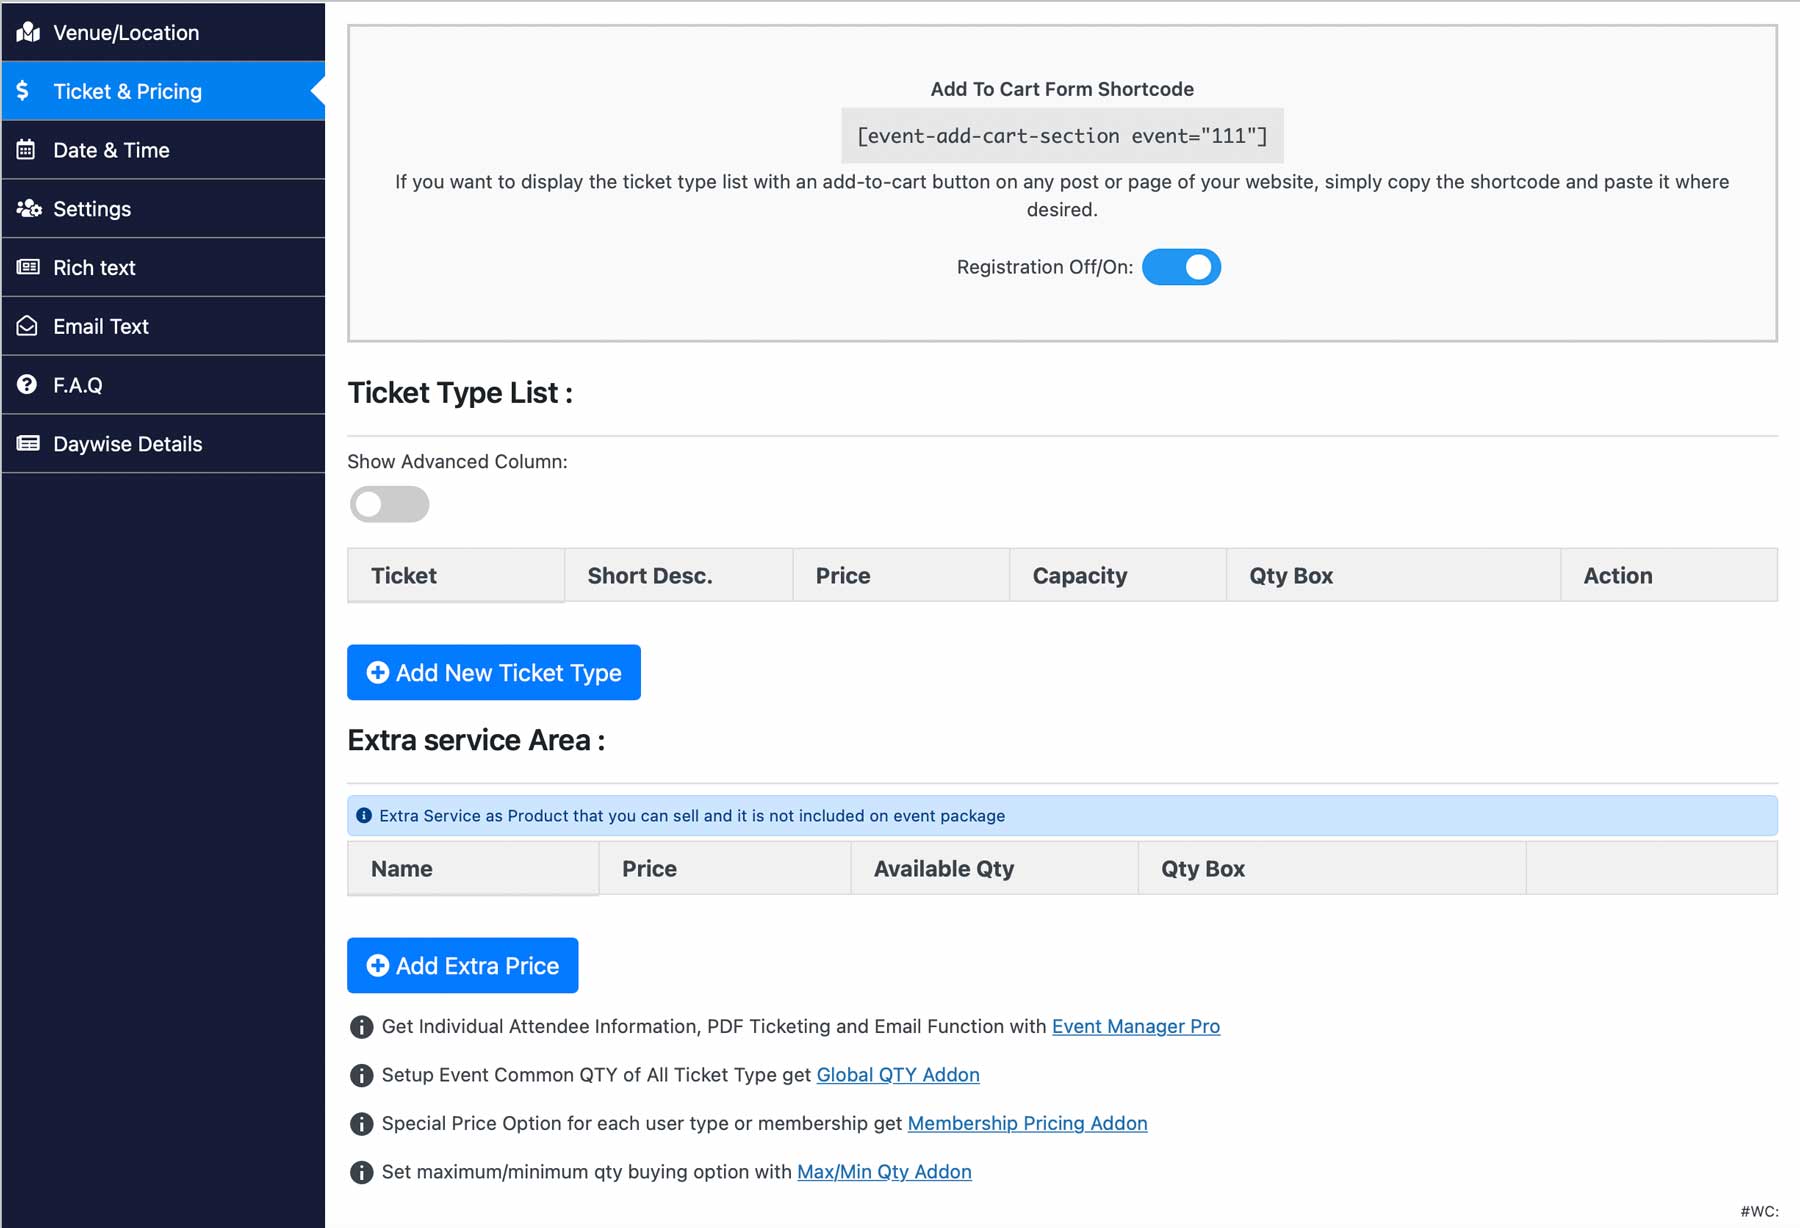
Task: Visit the Max/Min Qty Addon link
Action: pos(883,1171)
